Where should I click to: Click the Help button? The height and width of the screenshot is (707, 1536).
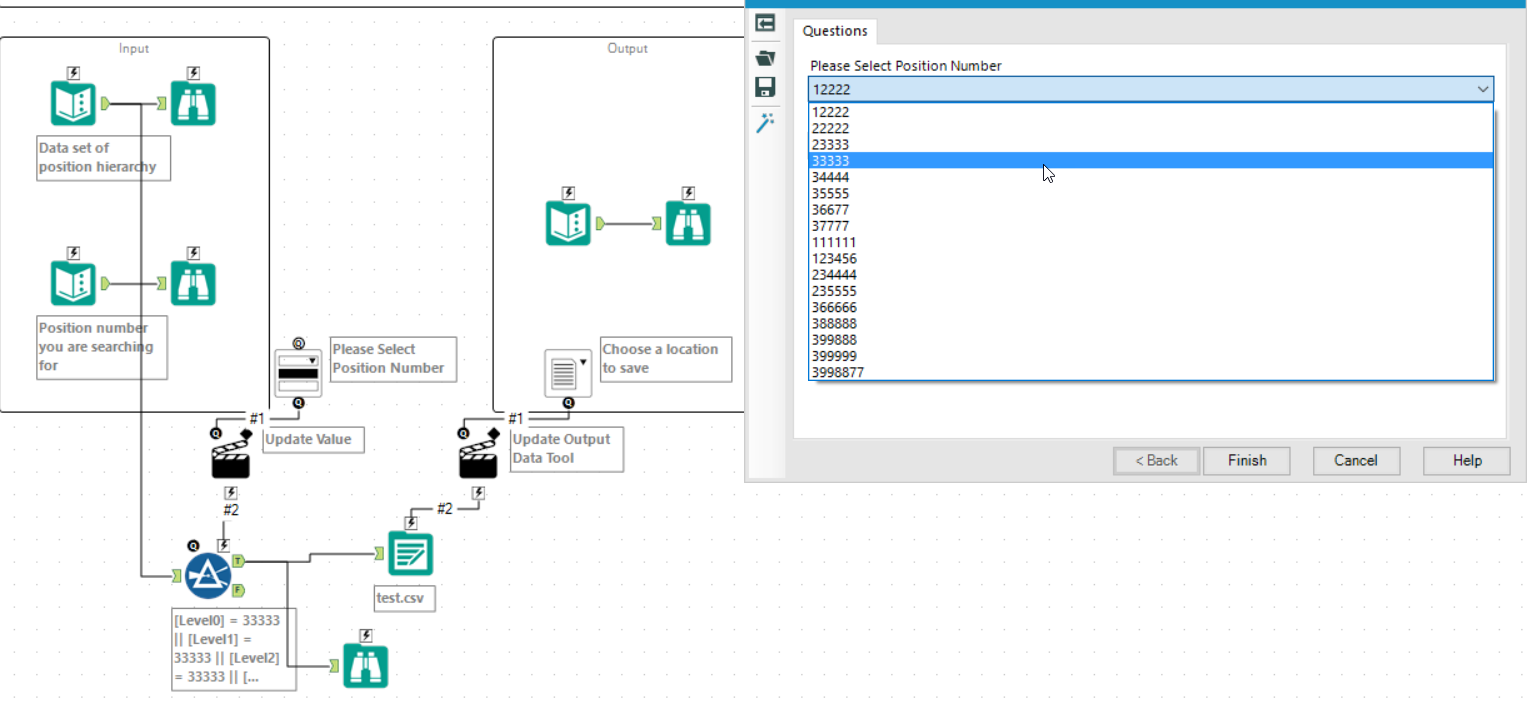click(x=1465, y=461)
